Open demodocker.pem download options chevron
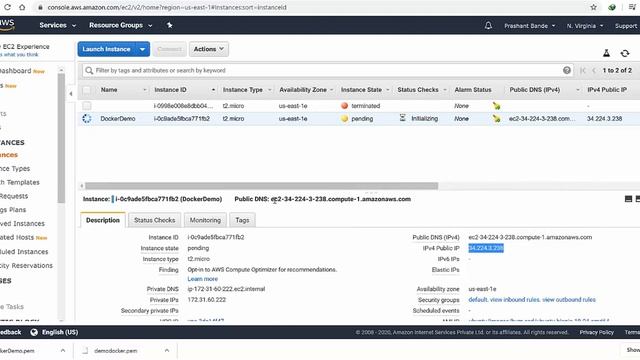 (167, 351)
